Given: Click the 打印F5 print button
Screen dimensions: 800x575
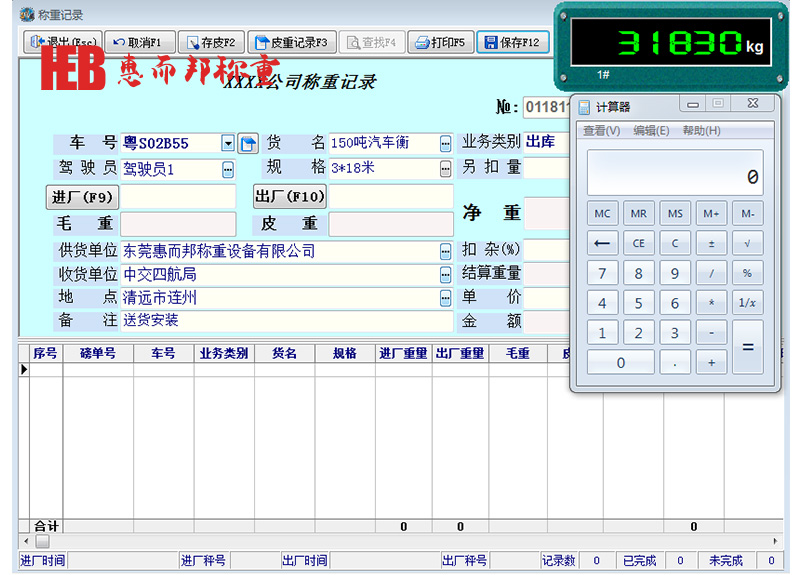Looking at the screenshot, I should [440, 42].
